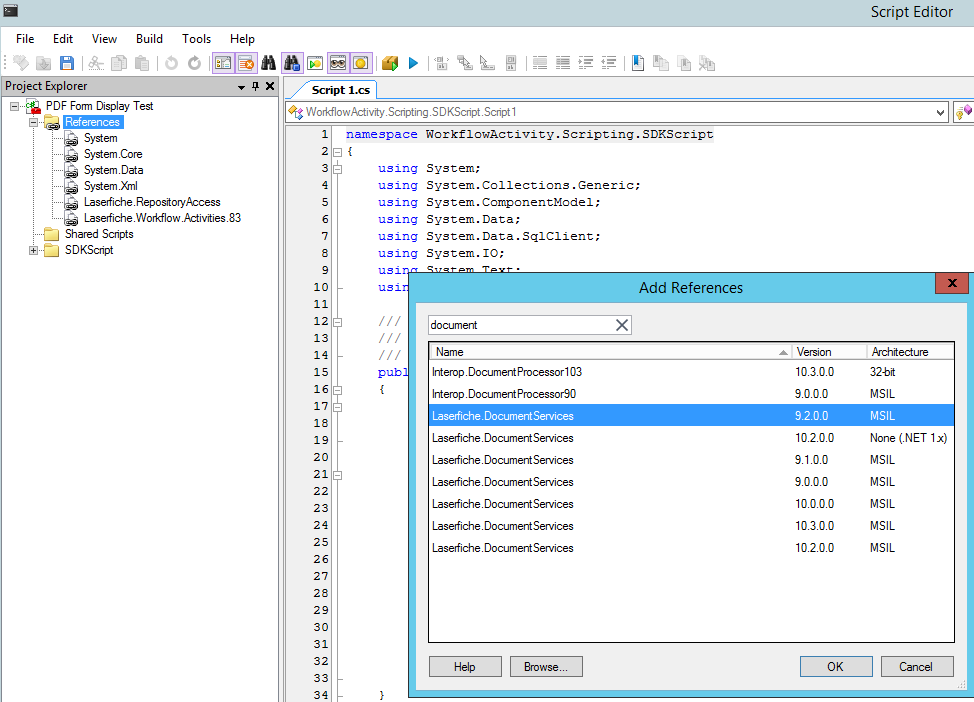This screenshot has width=974, height=702.
Task: Click the lines-block icon next to increase indent
Action: pyautogui.click(x=563, y=63)
